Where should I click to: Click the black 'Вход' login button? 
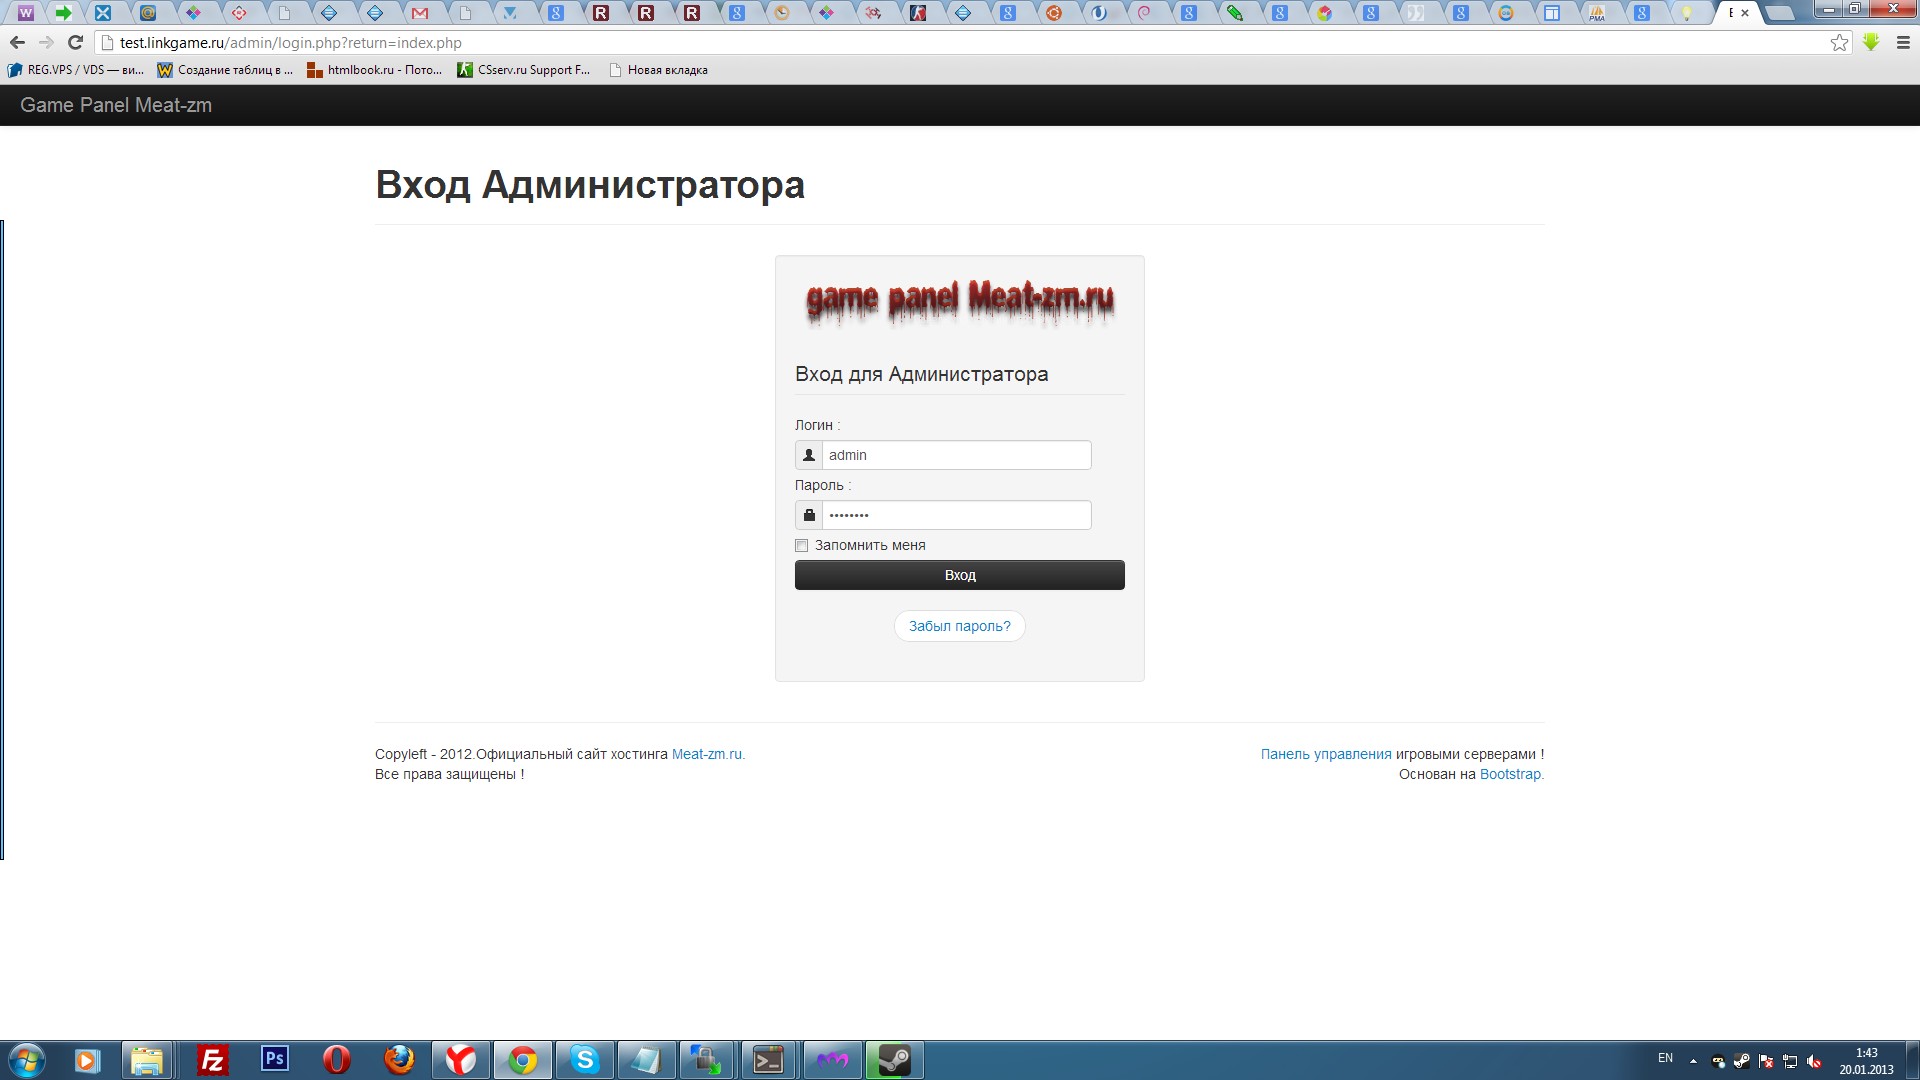(960, 575)
